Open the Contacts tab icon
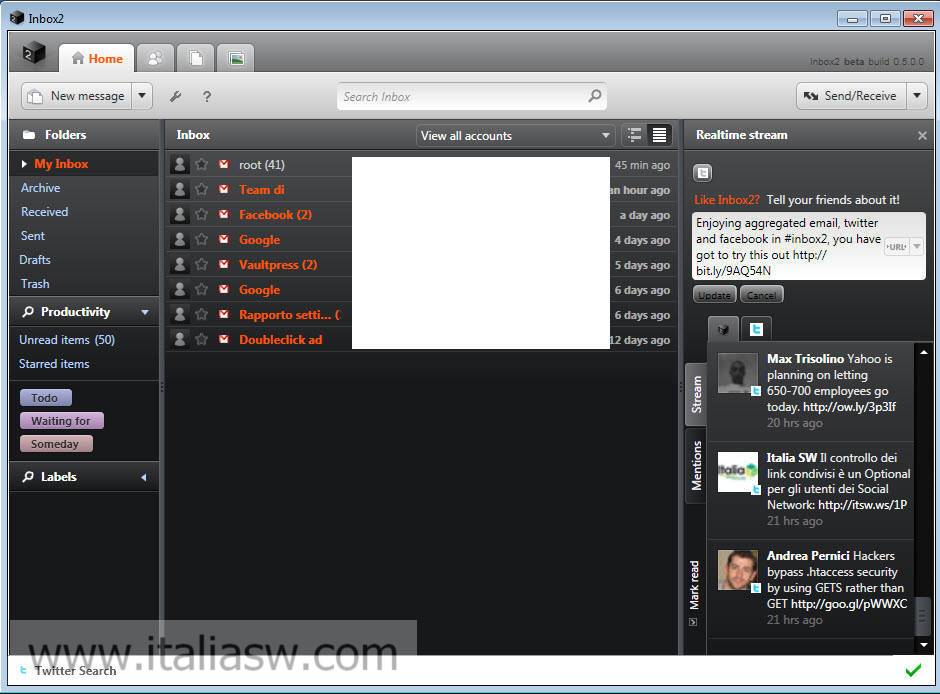 pyautogui.click(x=155, y=58)
